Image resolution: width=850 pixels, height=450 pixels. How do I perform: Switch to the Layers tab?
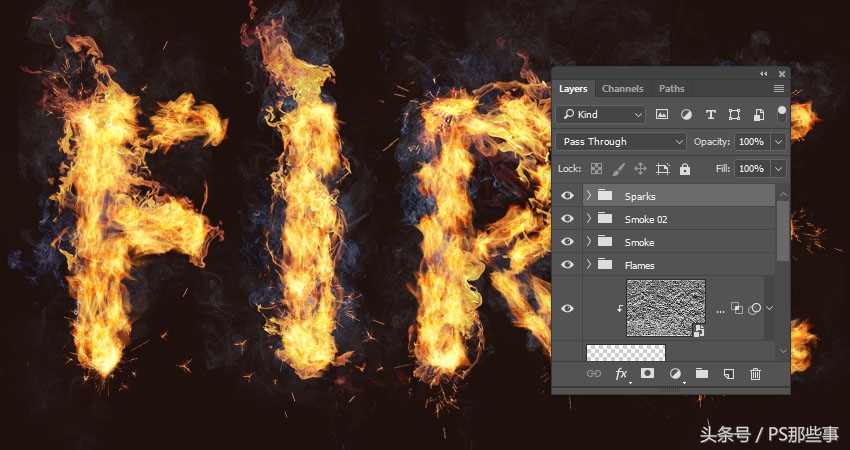pos(573,88)
